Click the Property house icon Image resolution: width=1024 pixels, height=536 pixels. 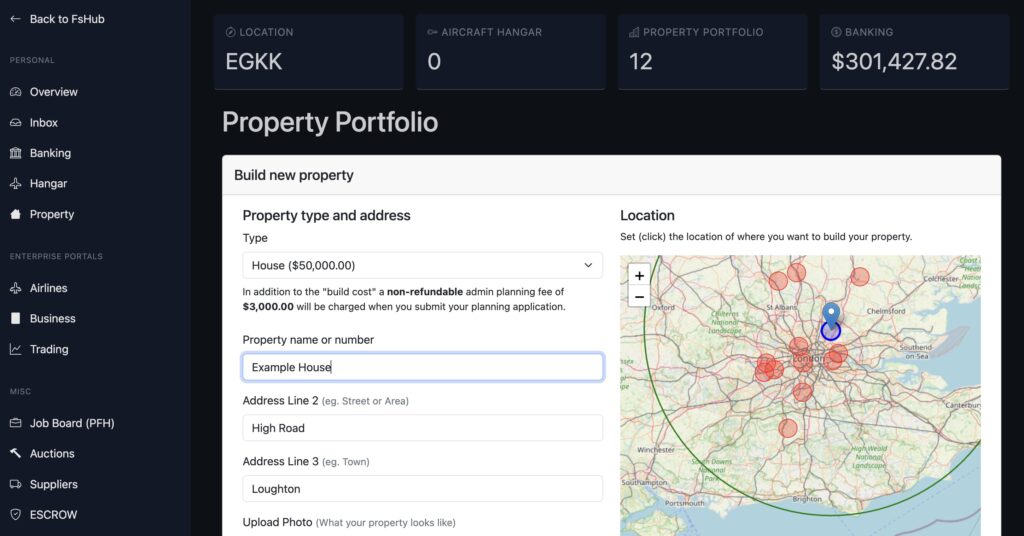coord(15,214)
